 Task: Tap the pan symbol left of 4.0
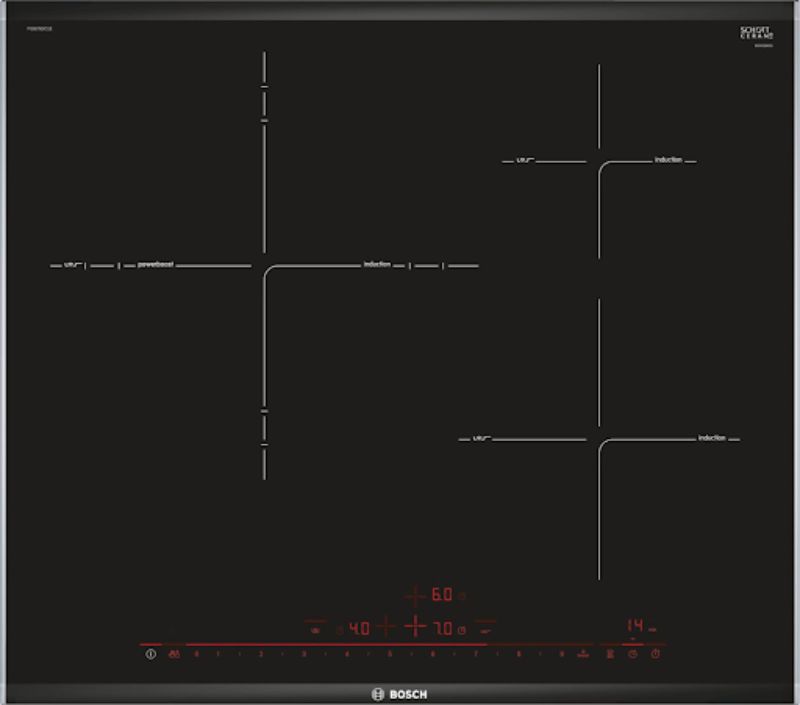coord(315,629)
